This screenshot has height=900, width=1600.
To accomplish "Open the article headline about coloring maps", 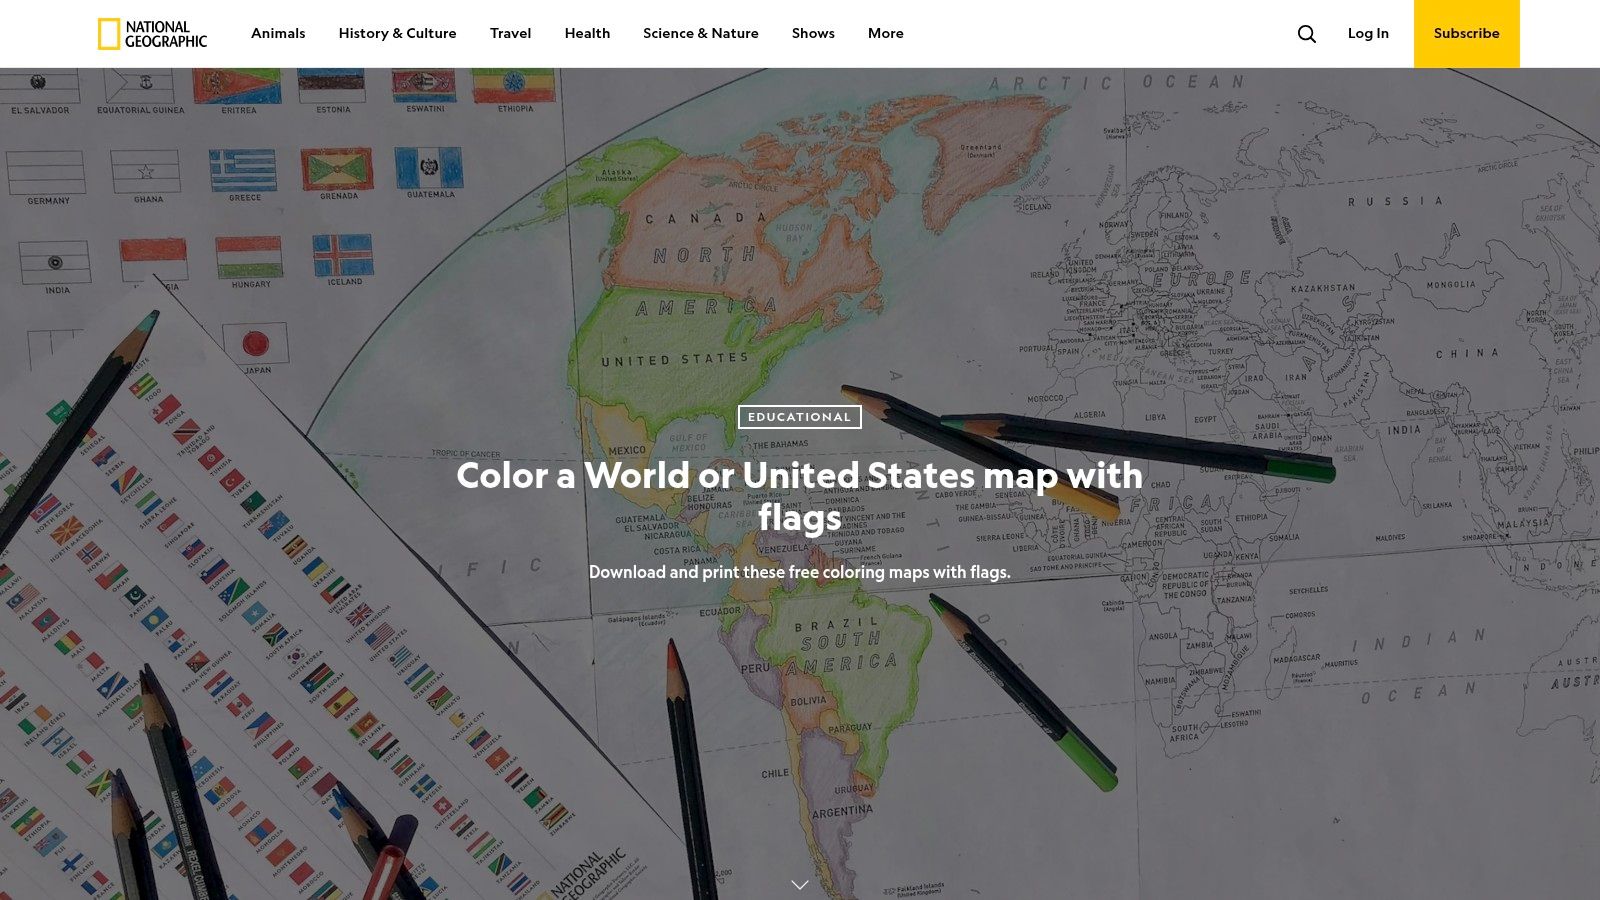I will tap(799, 495).
